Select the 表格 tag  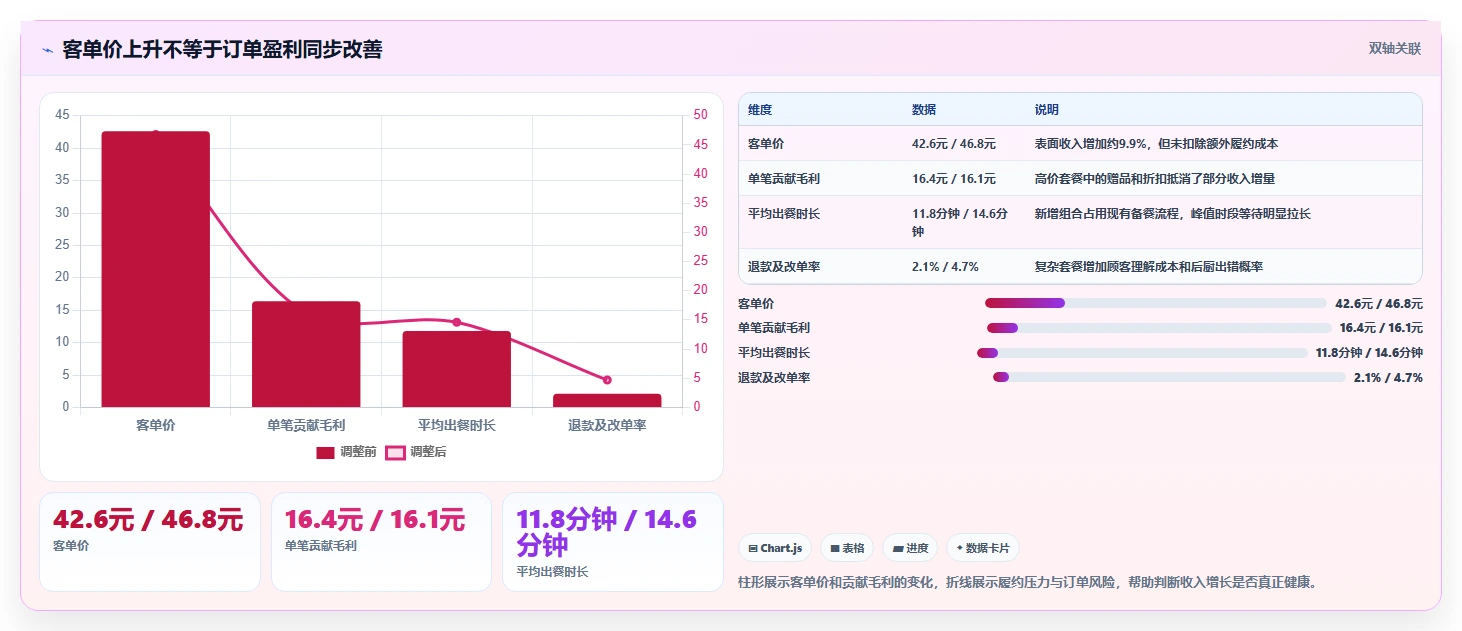coord(847,548)
